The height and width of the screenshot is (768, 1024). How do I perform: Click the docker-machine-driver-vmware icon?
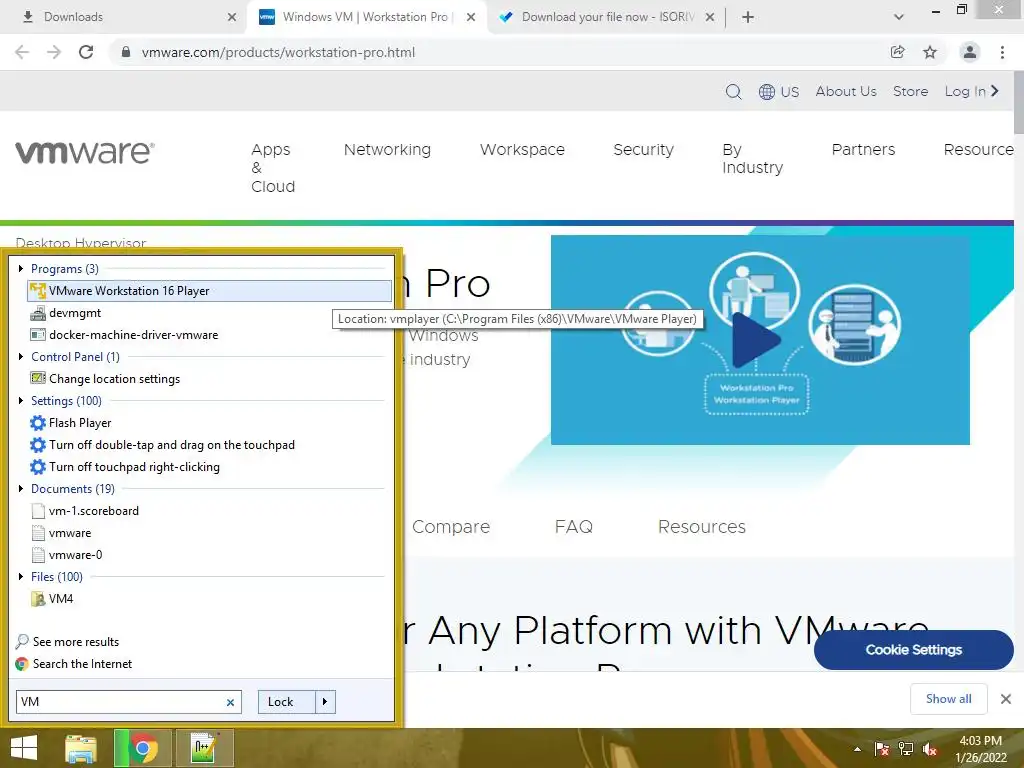pyautogui.click(x=38, y=335)
